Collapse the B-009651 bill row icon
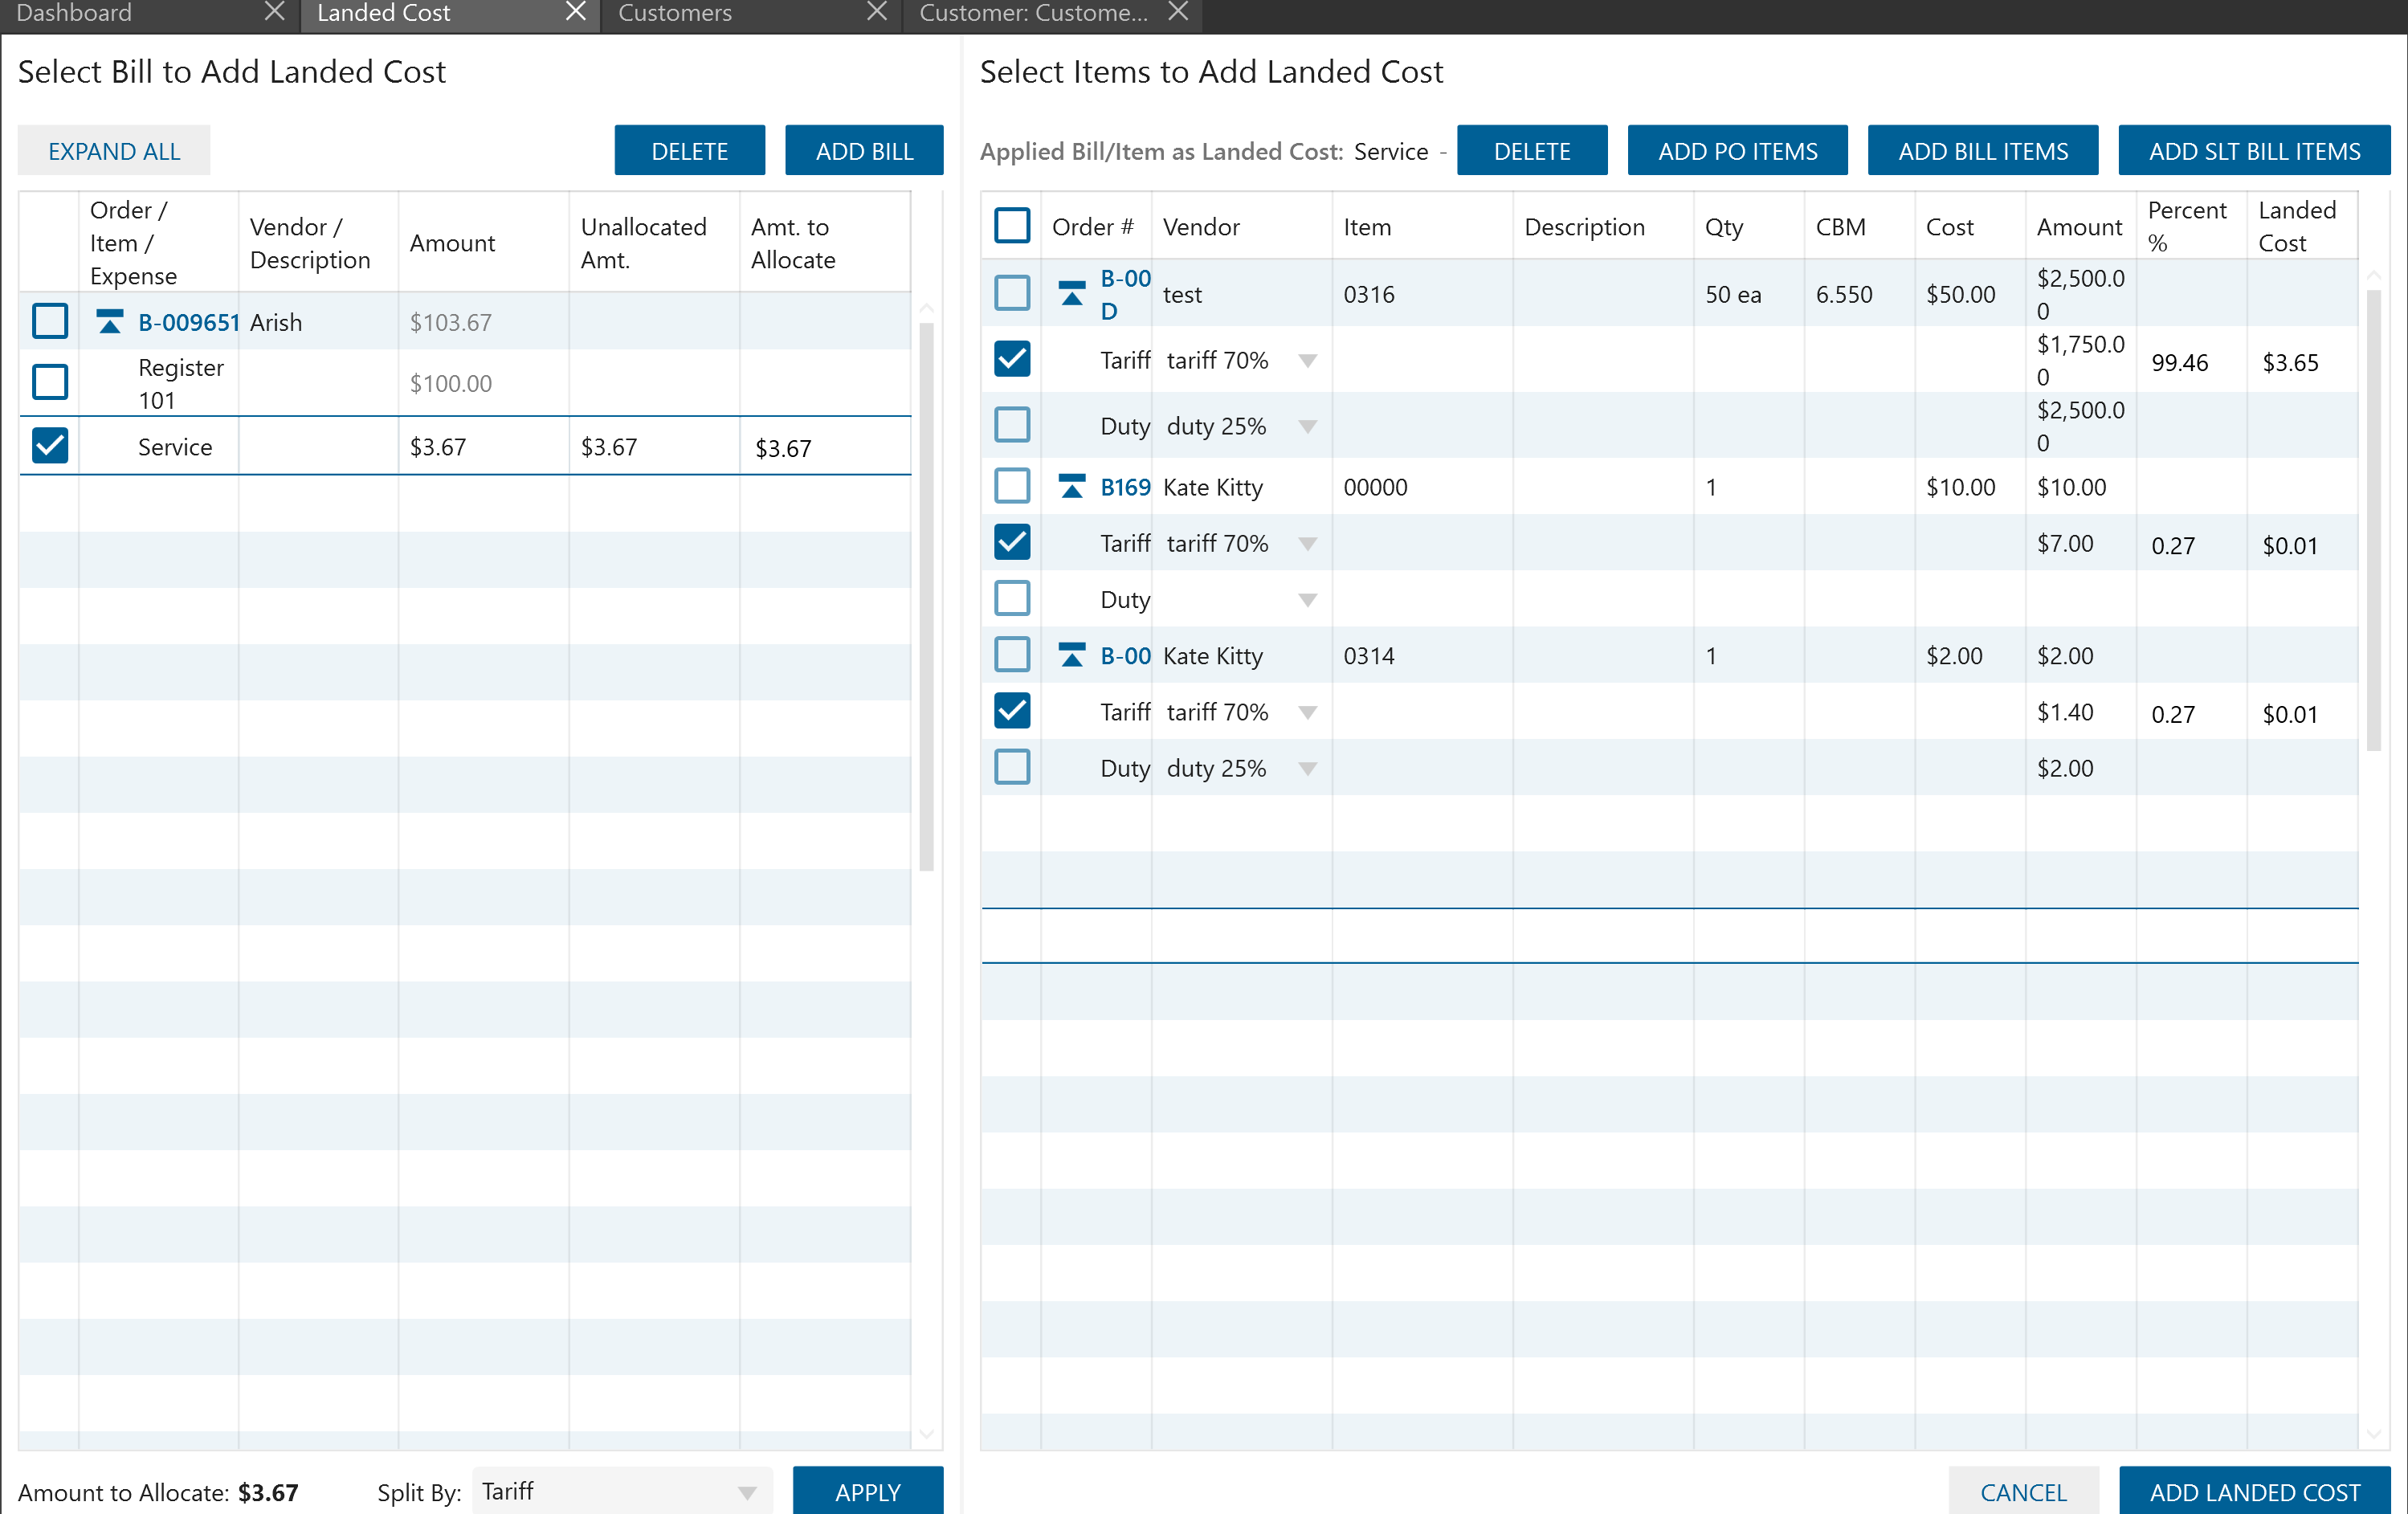 point(110,322)
